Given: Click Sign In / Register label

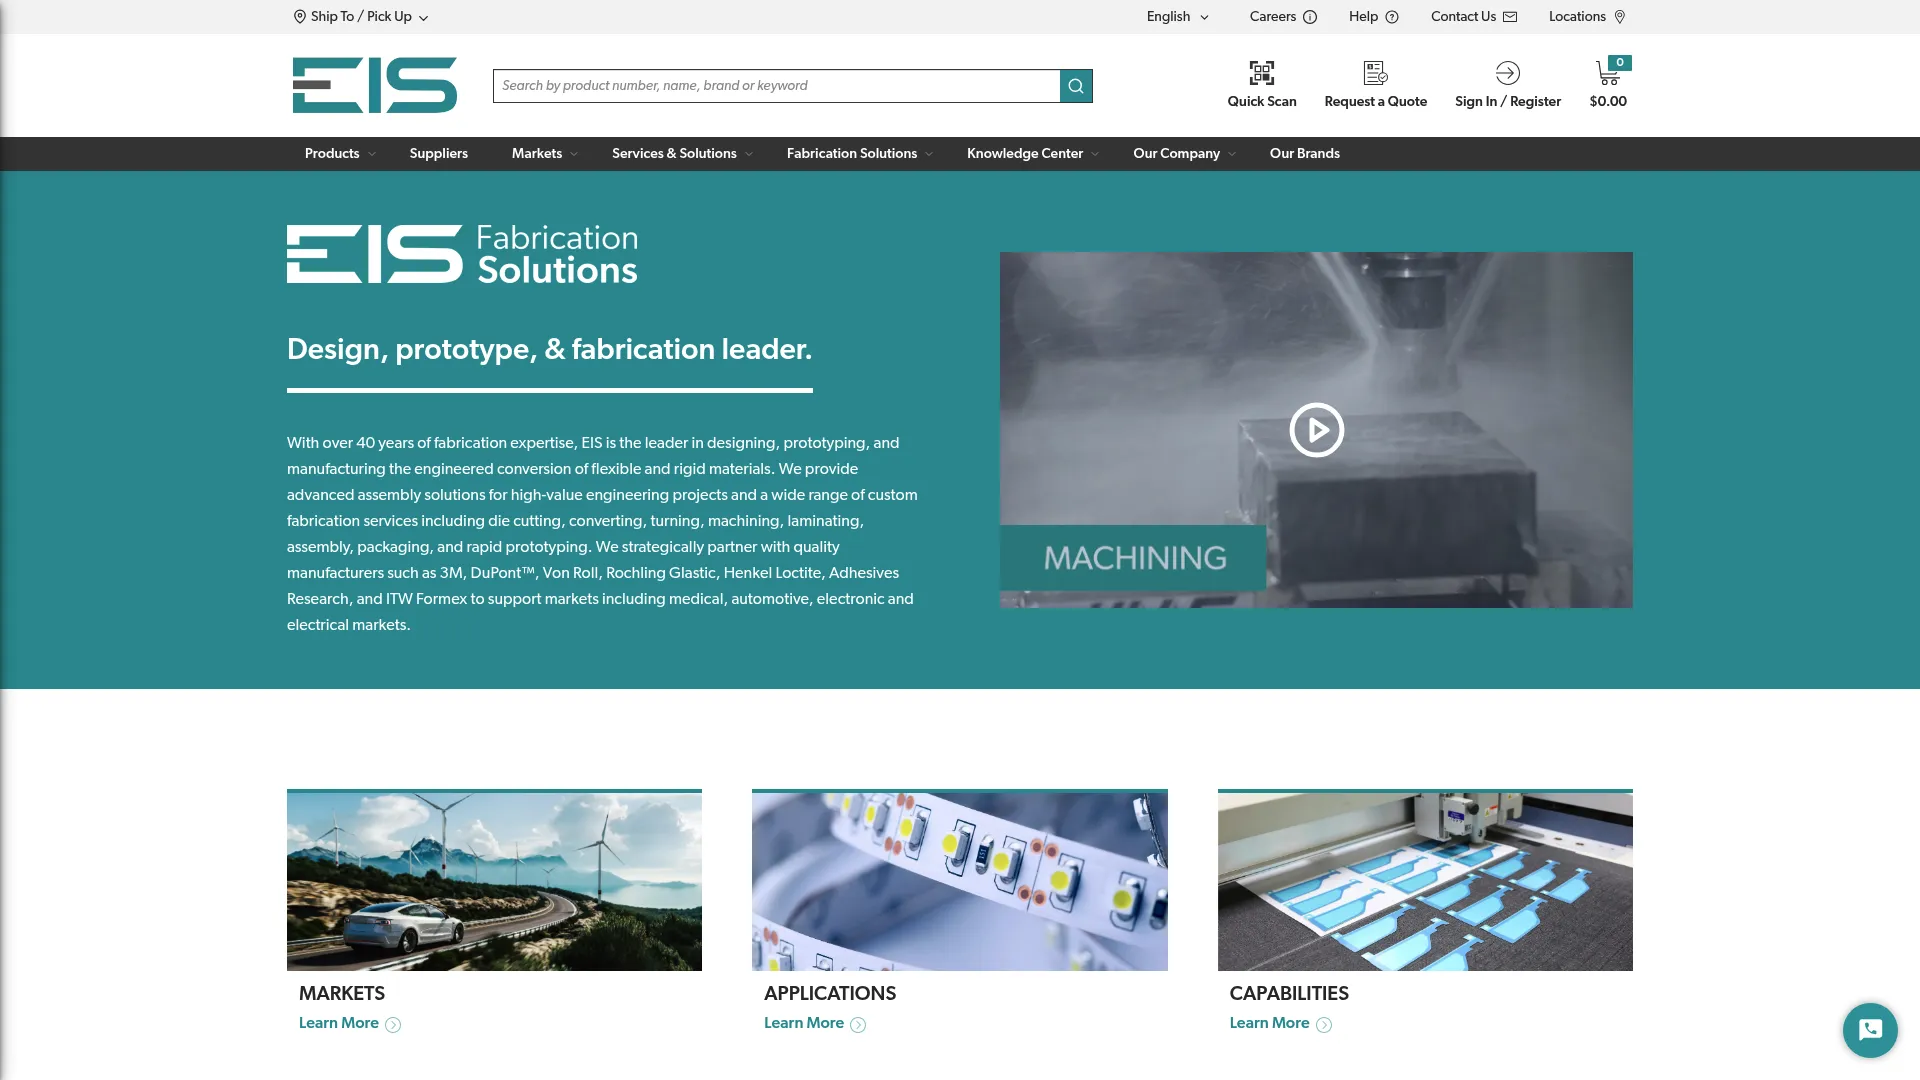Looking at the screenshot, I should tap(1508, 102).
